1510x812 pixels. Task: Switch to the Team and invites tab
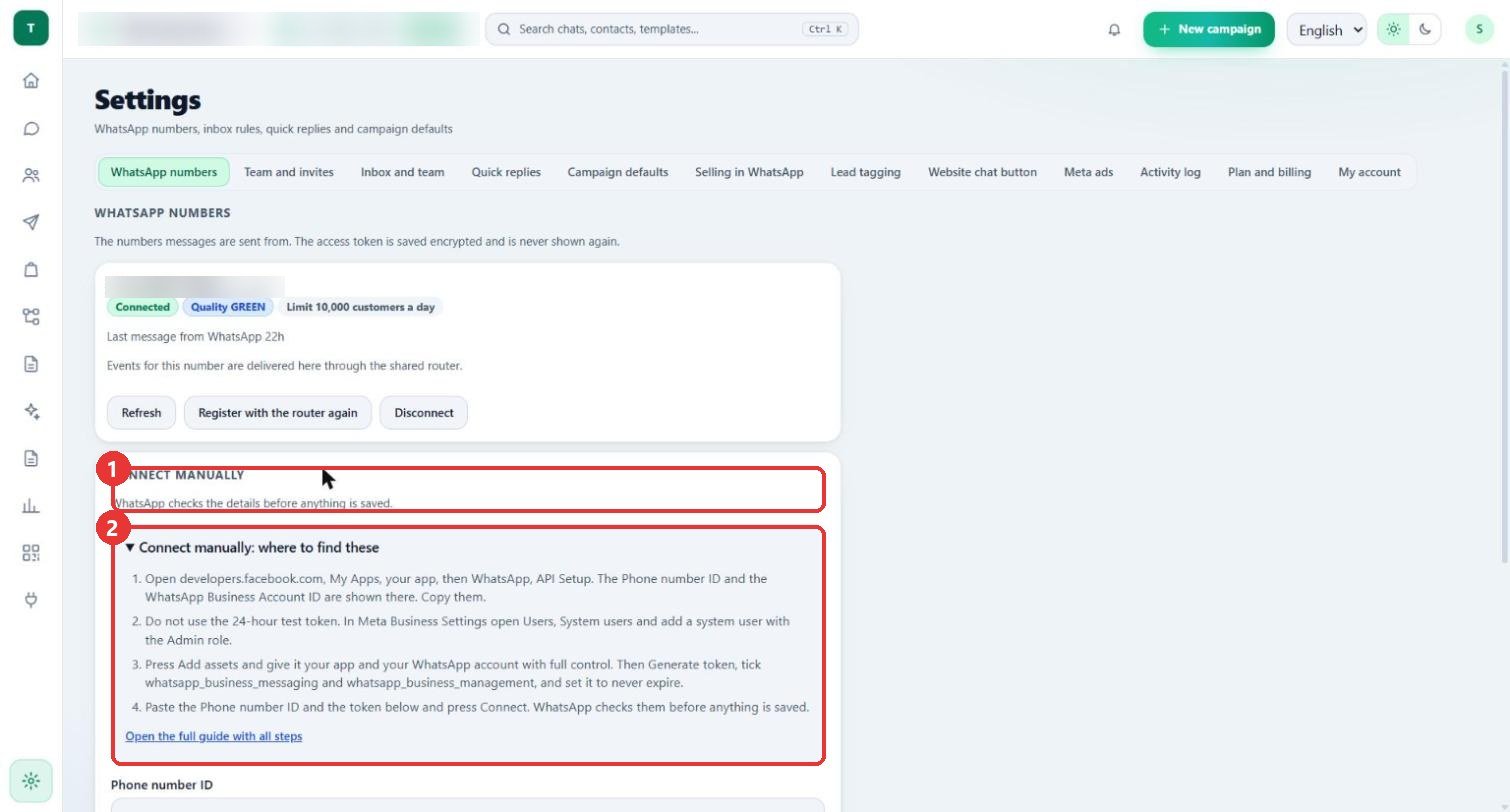289,172
